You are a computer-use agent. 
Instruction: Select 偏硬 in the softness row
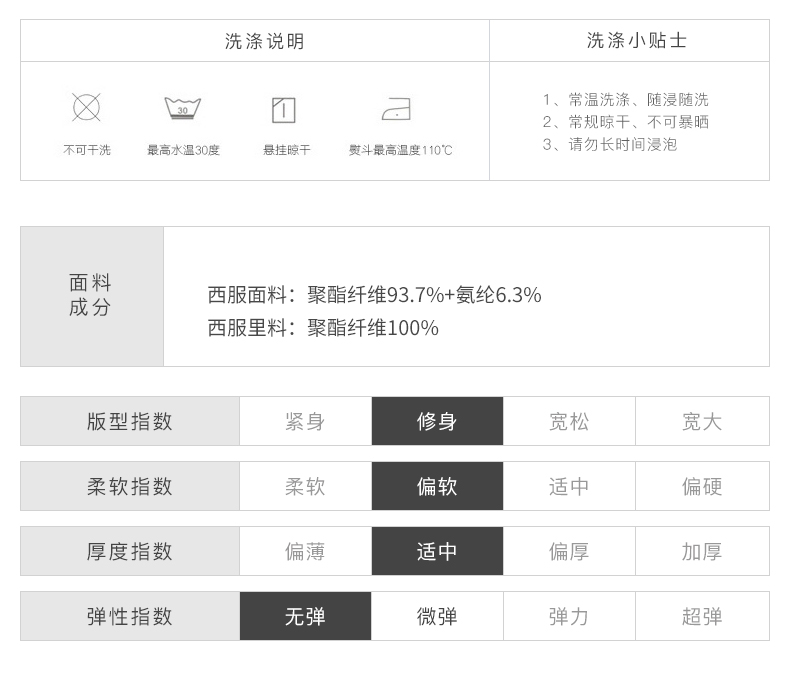pos(702,486)
